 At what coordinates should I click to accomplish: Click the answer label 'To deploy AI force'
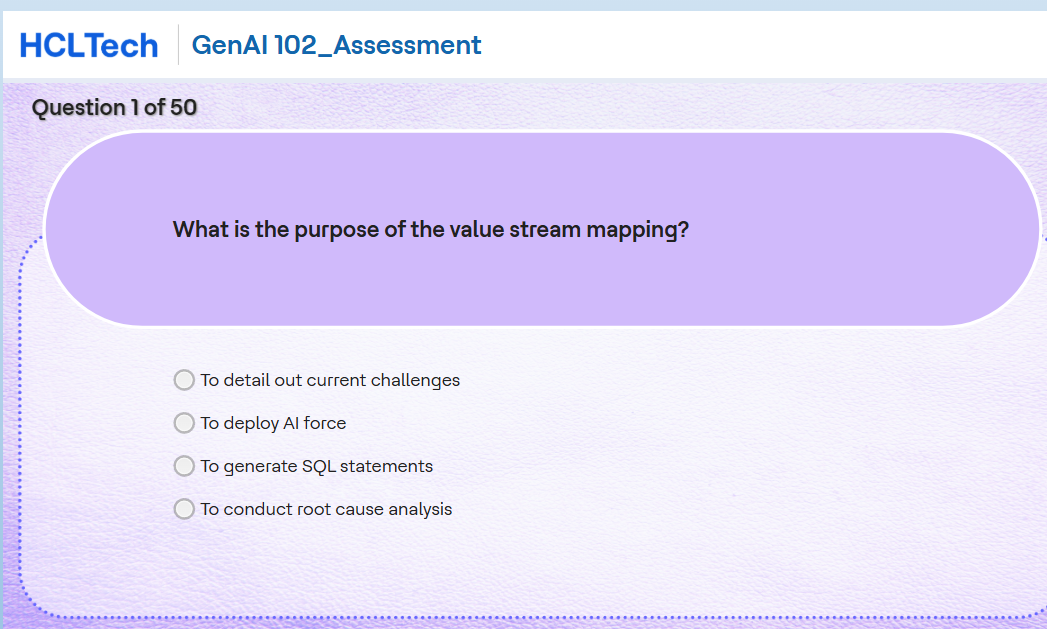coord(273,423)
